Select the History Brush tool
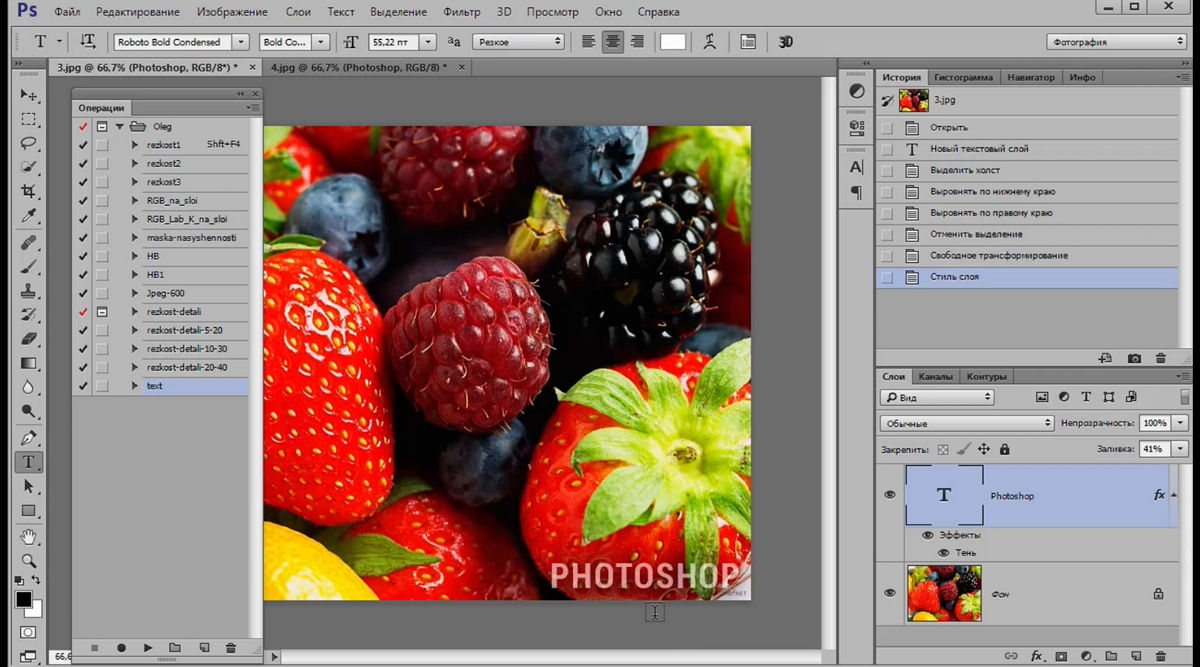The width and height of the screenshot is (1200, 667). point(28,315)
